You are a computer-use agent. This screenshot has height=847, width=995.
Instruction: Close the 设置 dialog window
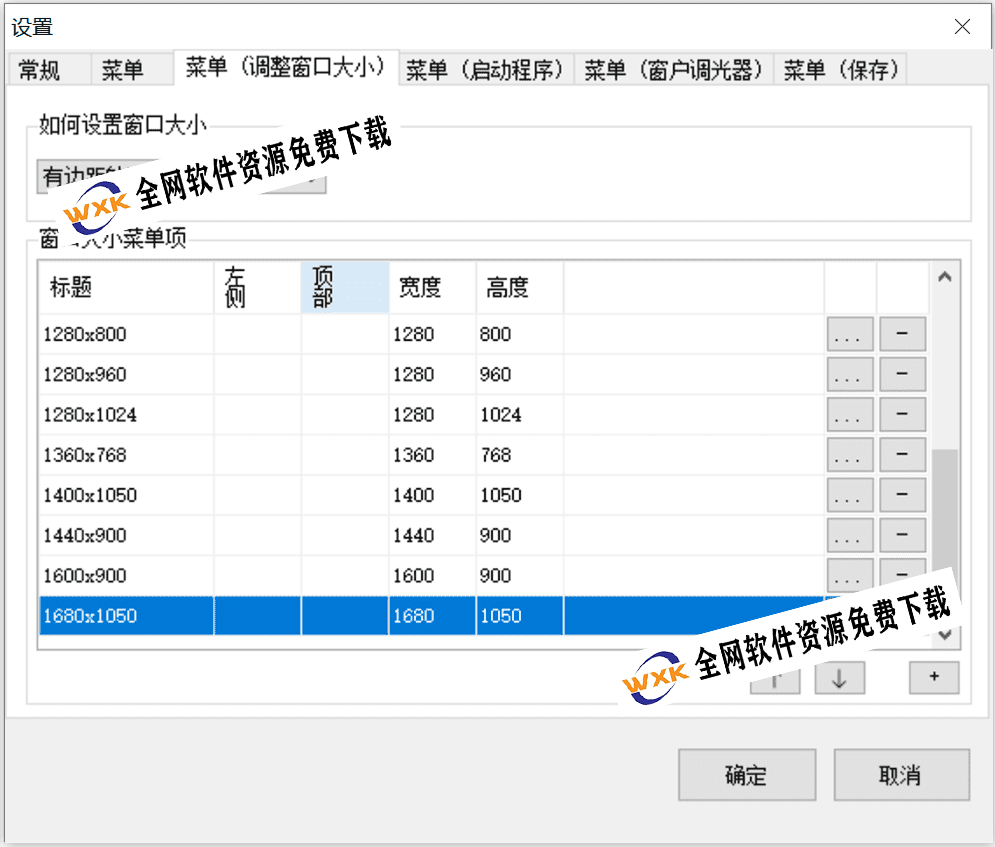click(962, 27)
